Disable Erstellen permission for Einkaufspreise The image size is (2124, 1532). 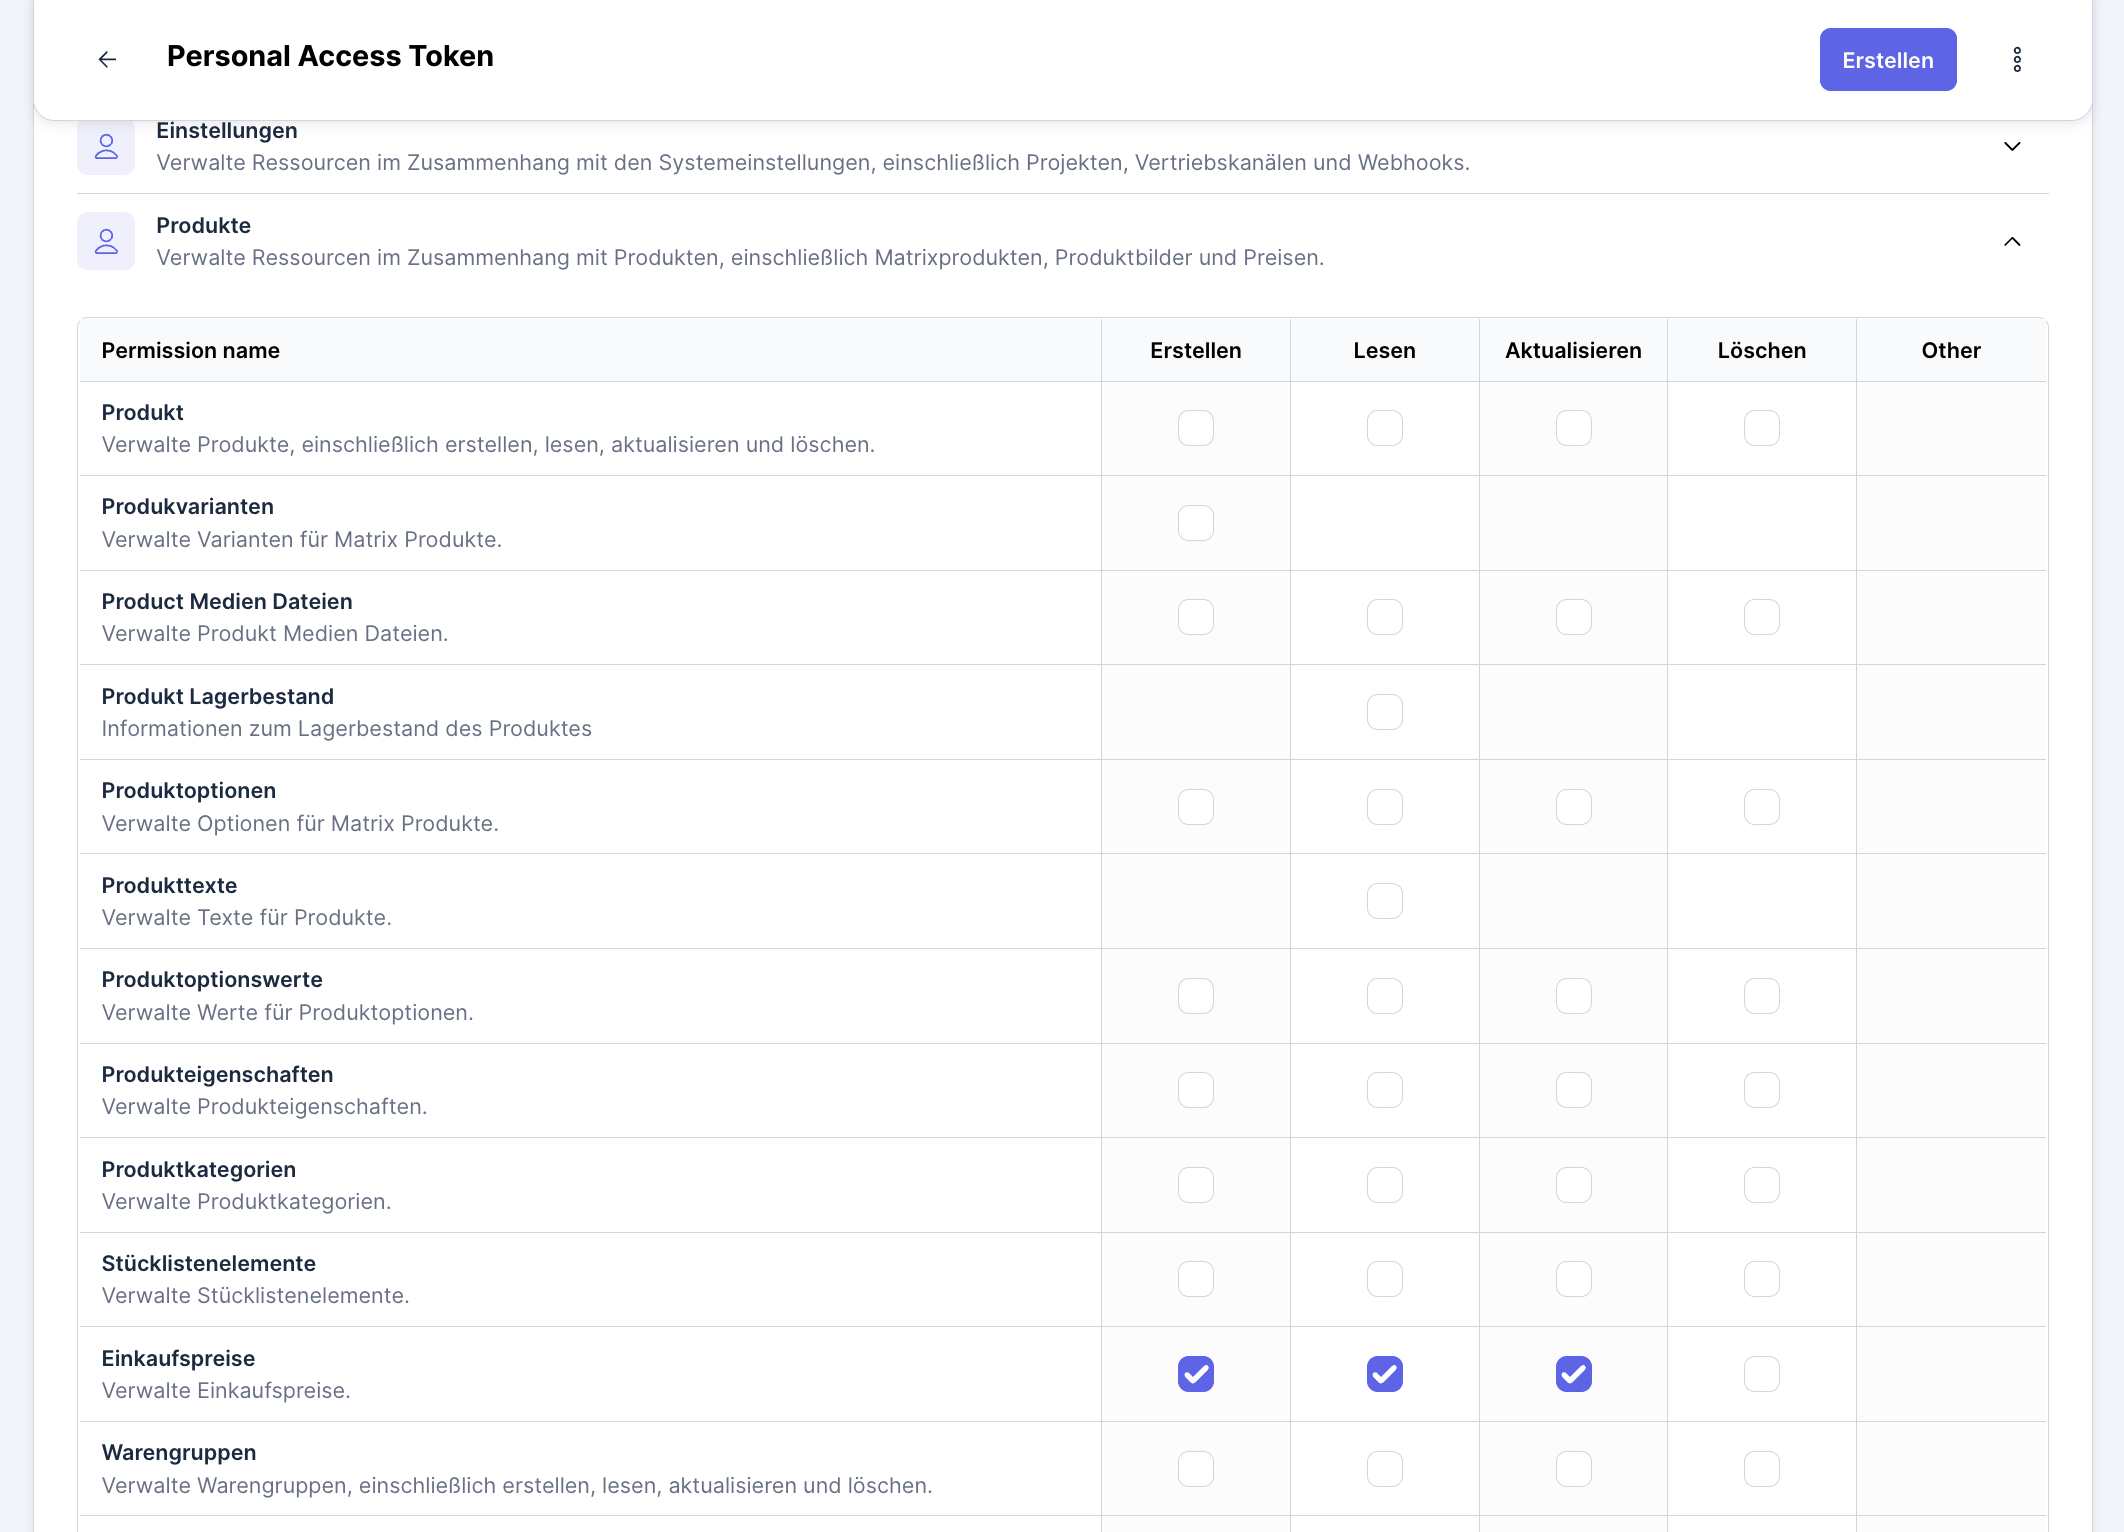click(x=1195, y=1374)
